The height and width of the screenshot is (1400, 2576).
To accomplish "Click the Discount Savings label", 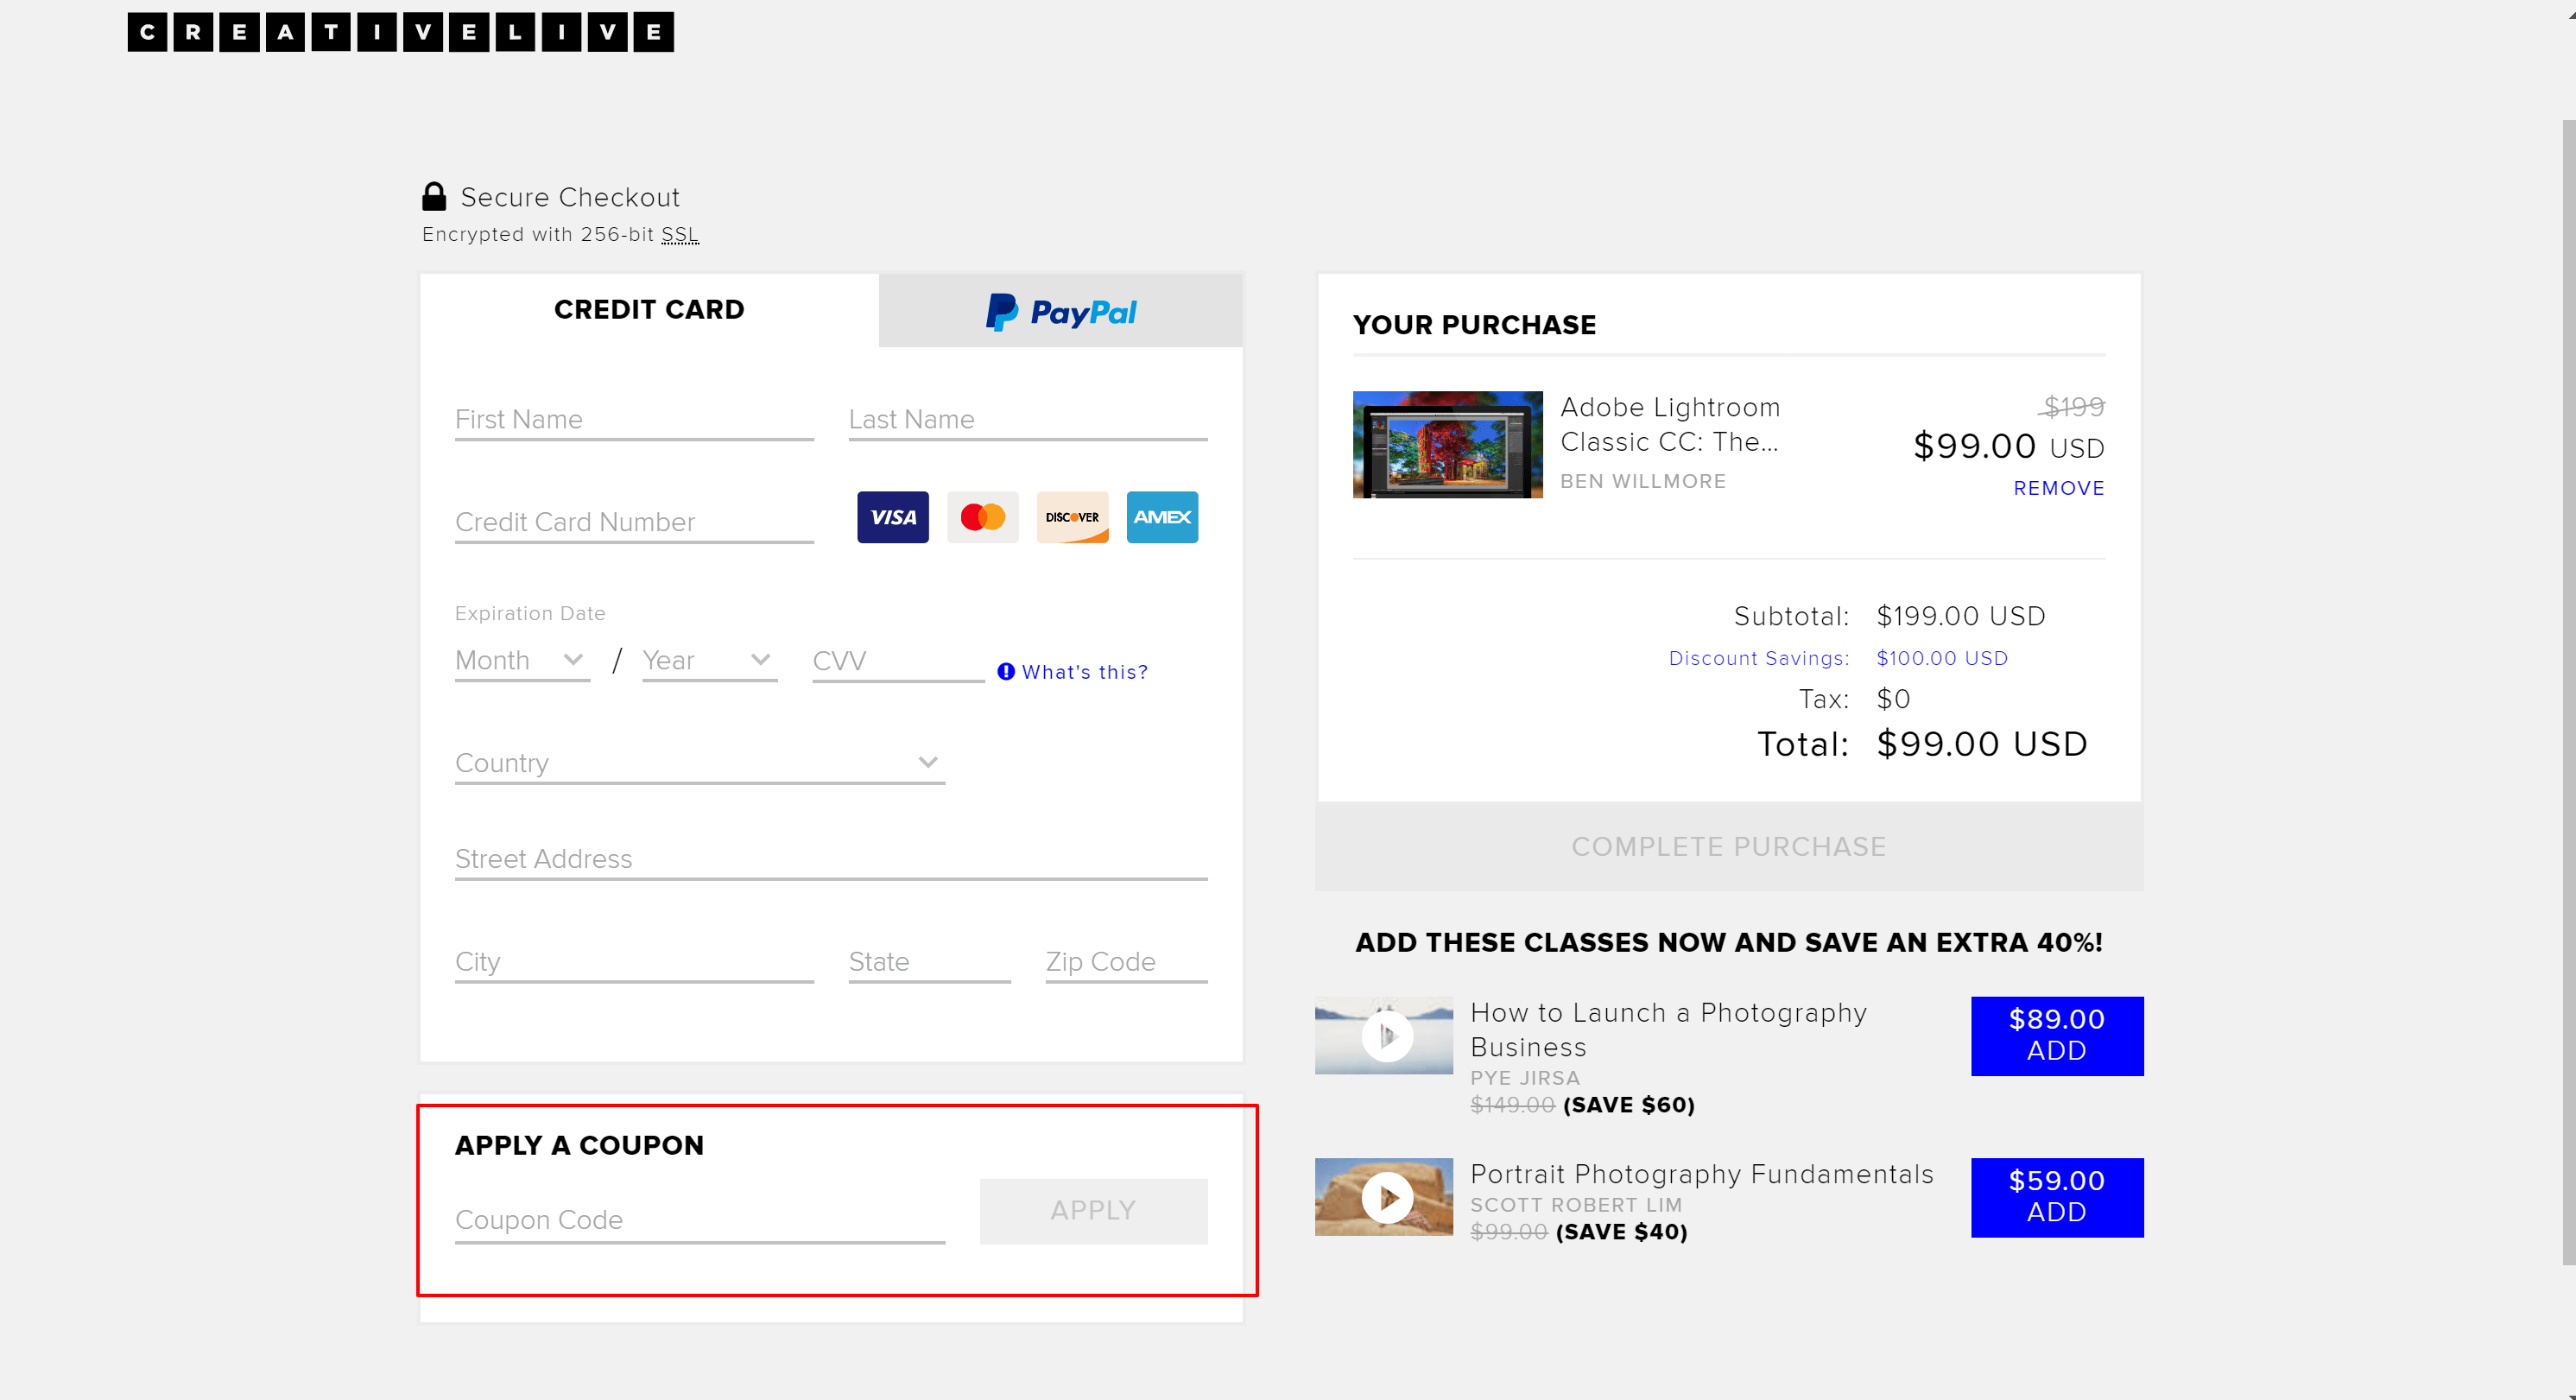I will (1759, 658).
